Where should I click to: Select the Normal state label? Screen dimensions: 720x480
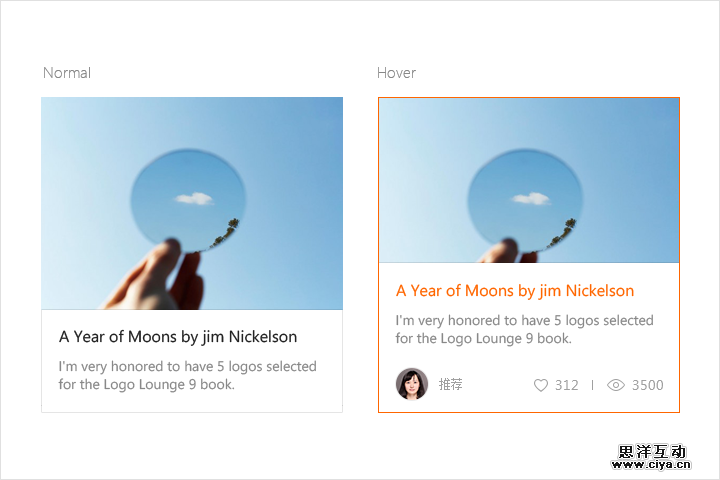67,73
